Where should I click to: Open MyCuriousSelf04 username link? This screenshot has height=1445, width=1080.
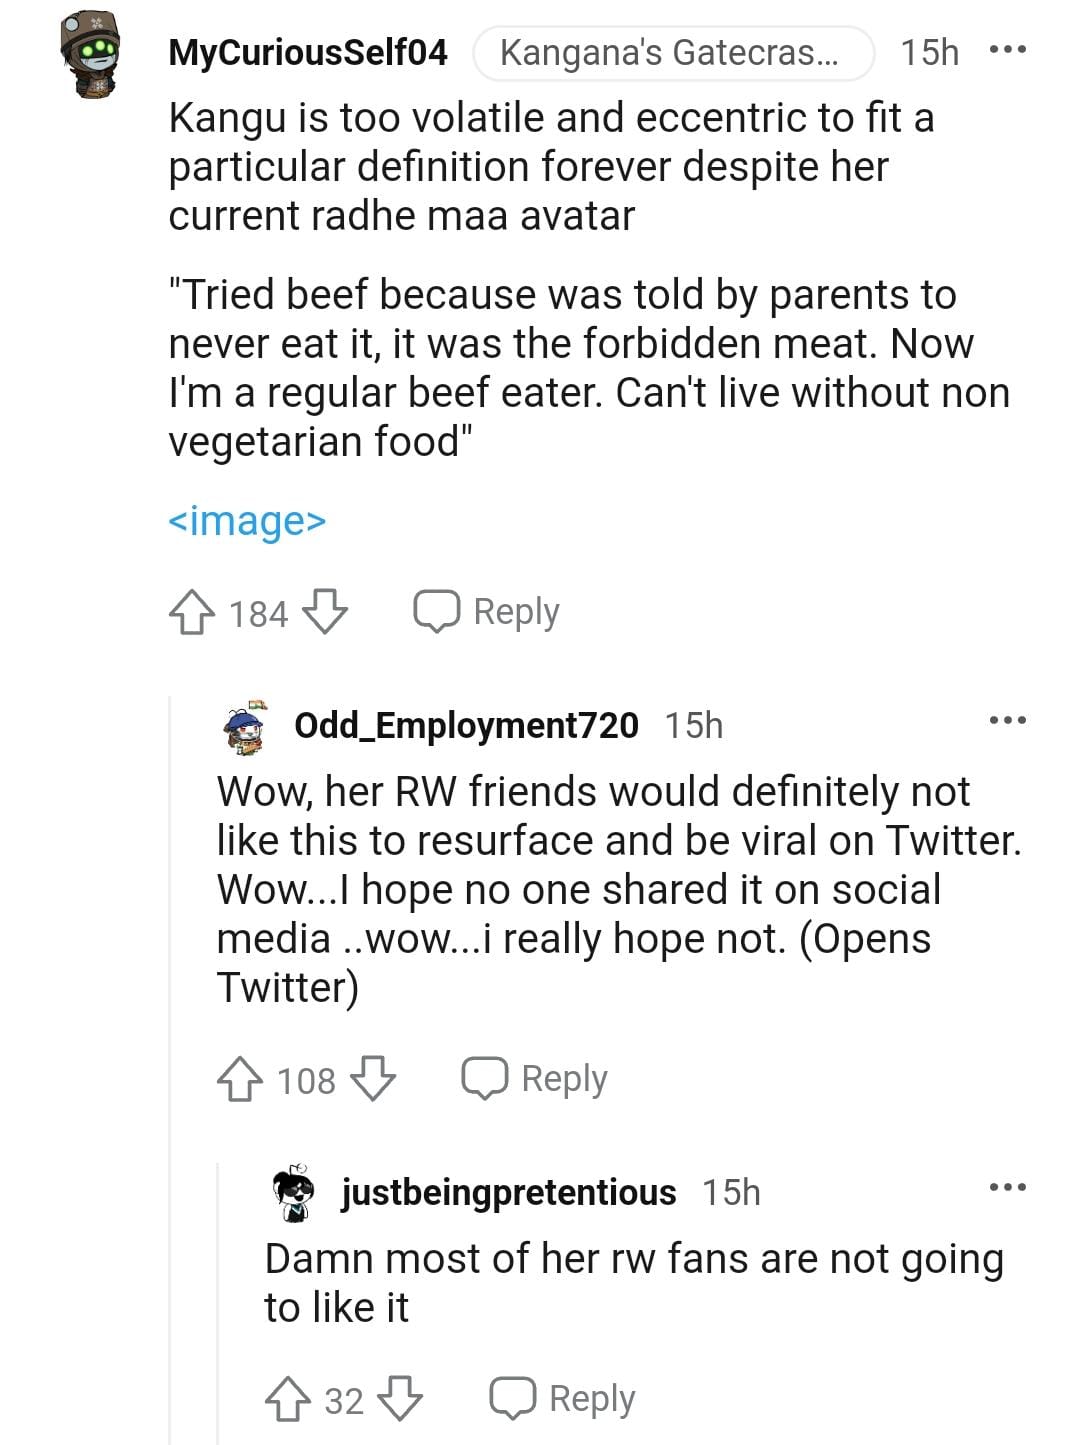click(308, 52)
